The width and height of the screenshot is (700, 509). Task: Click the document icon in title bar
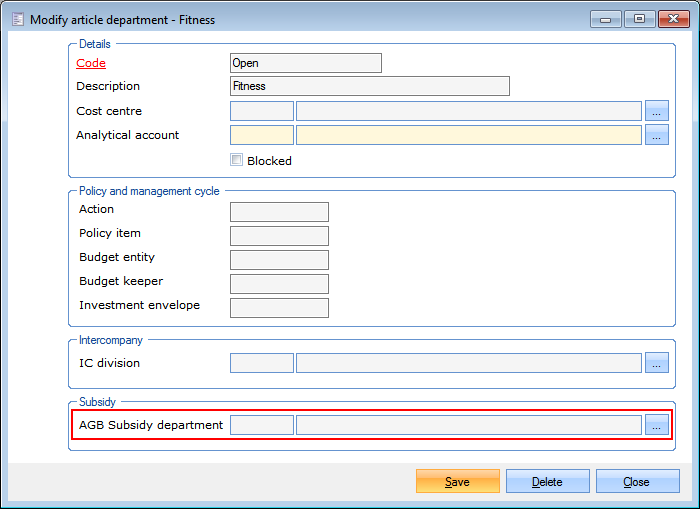[x=17, y=19]
